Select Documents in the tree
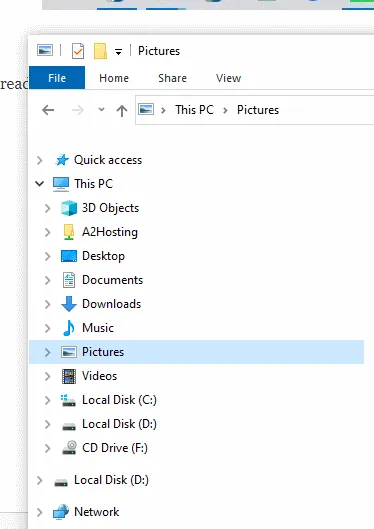Image resolution: width=374 pixels, height=529 pixels. [x=112, y=280]
